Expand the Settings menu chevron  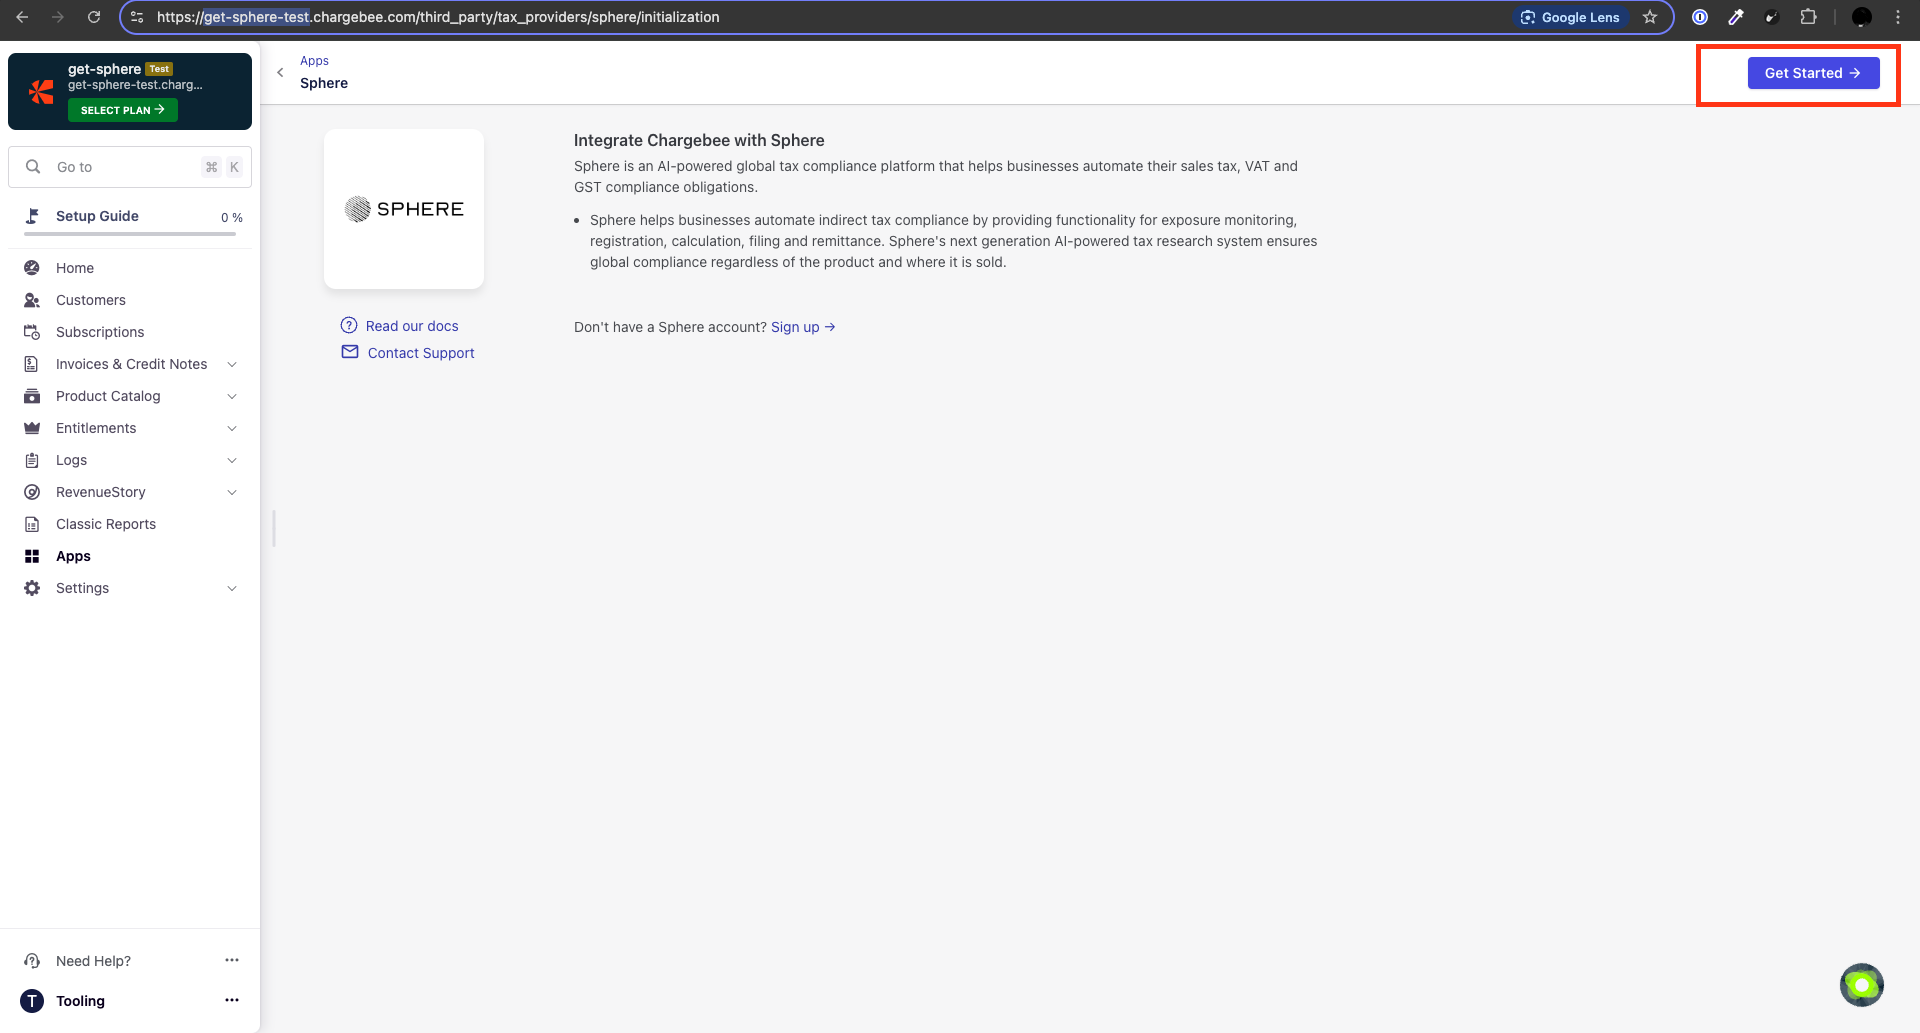[x=232, y=588]
